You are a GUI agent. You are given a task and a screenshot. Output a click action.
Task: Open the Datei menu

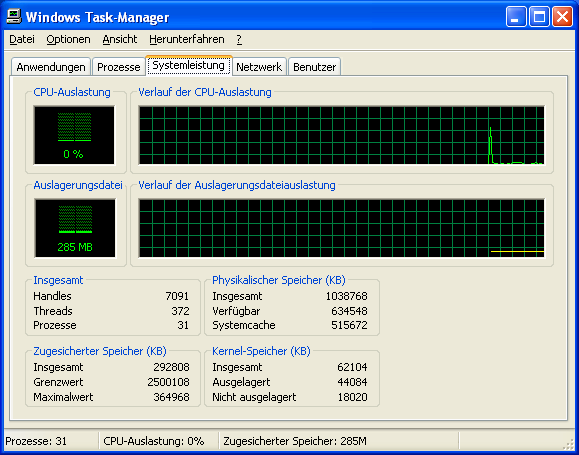click(22, 39)
